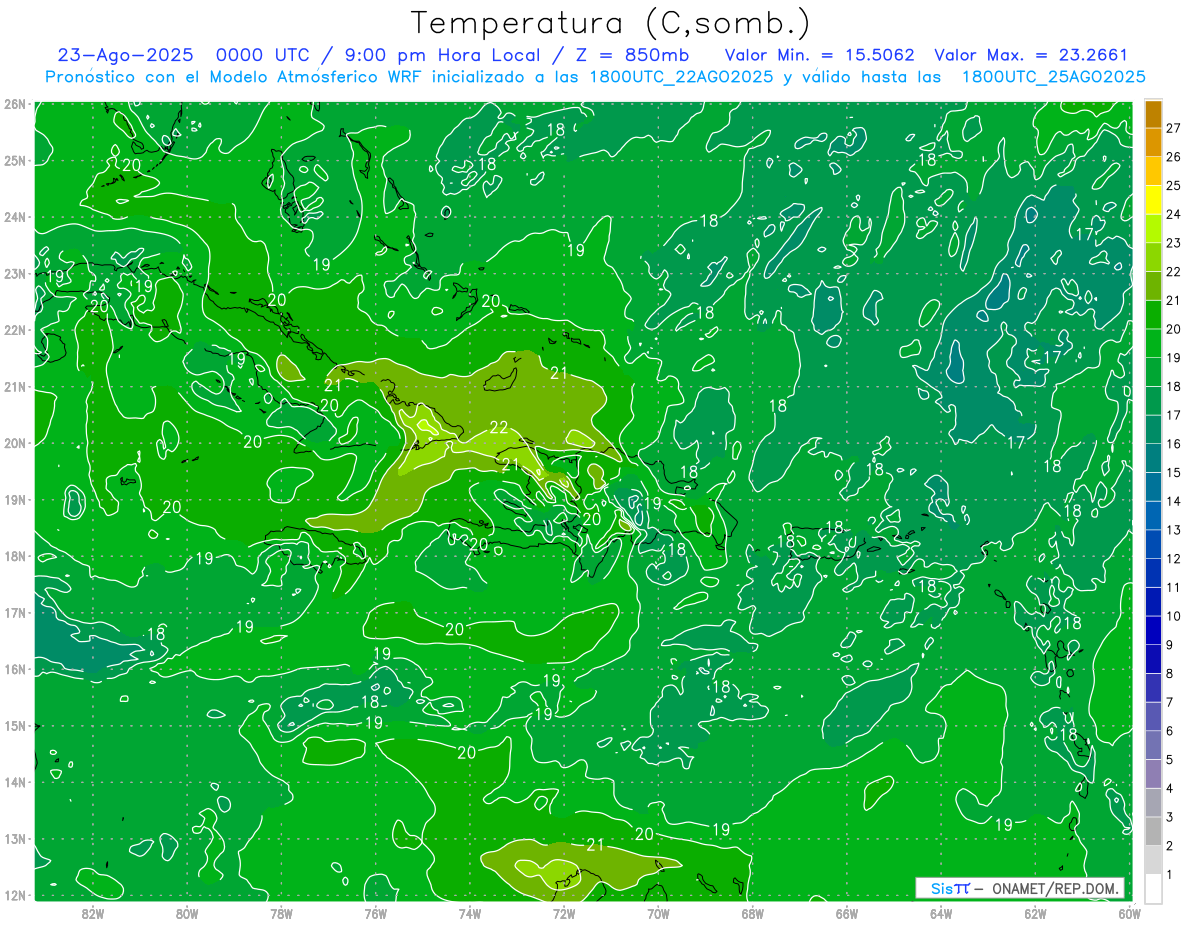Viewport: 1200px width, 927px height.
Task: Click the '22N' latitude label
Action: pos(14,330)
